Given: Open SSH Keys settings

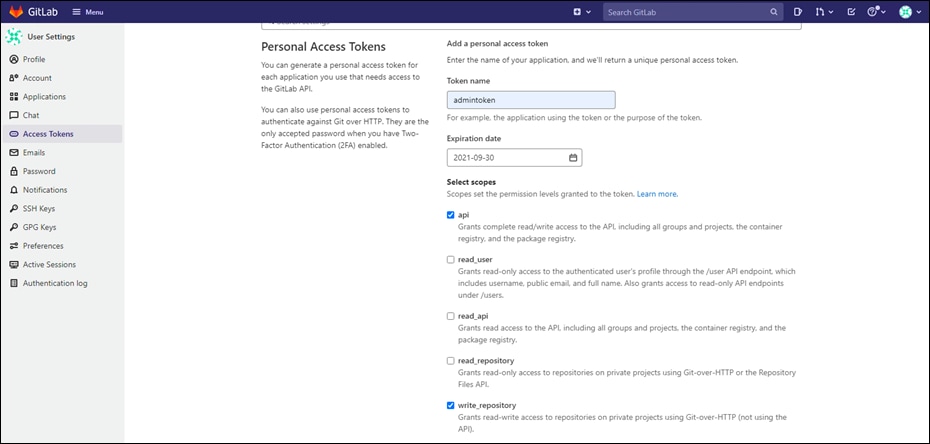Looking at the screenshot, I should point(38,208).
